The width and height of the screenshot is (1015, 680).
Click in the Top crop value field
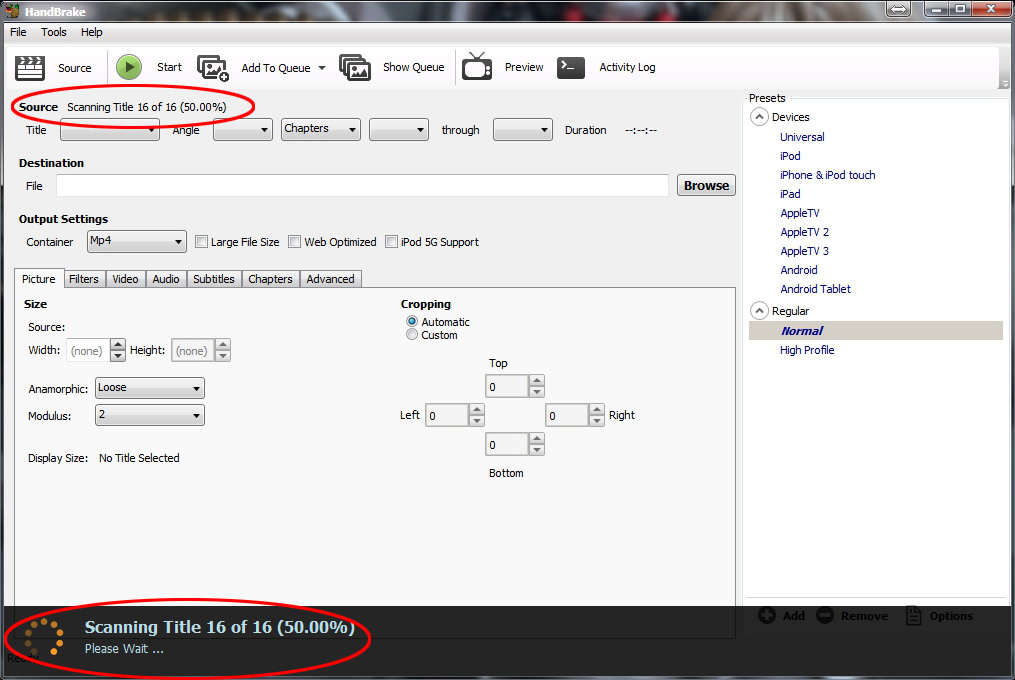click(x=507, y=387)
